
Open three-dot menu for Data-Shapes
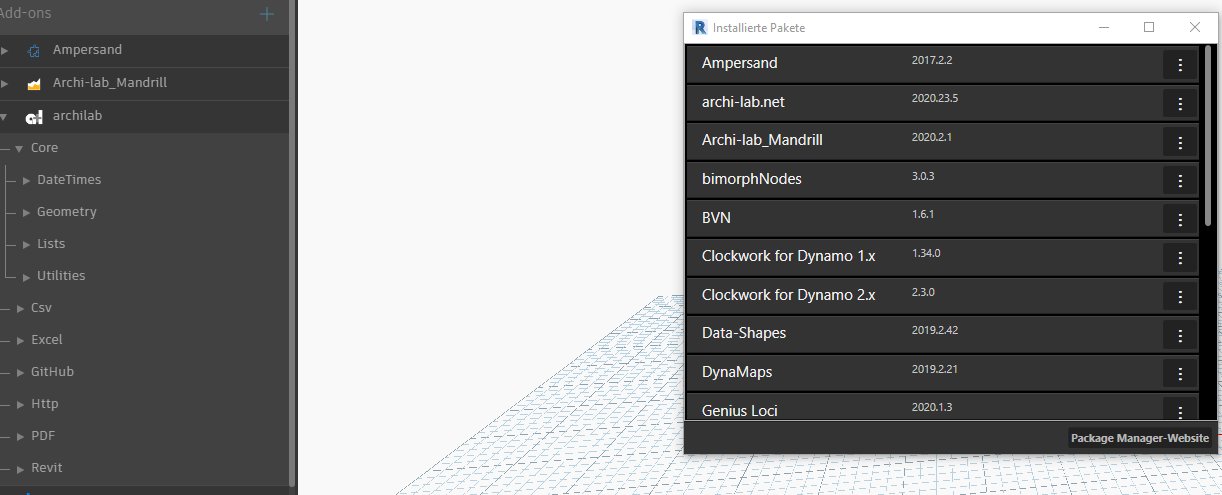[1180, 335]
